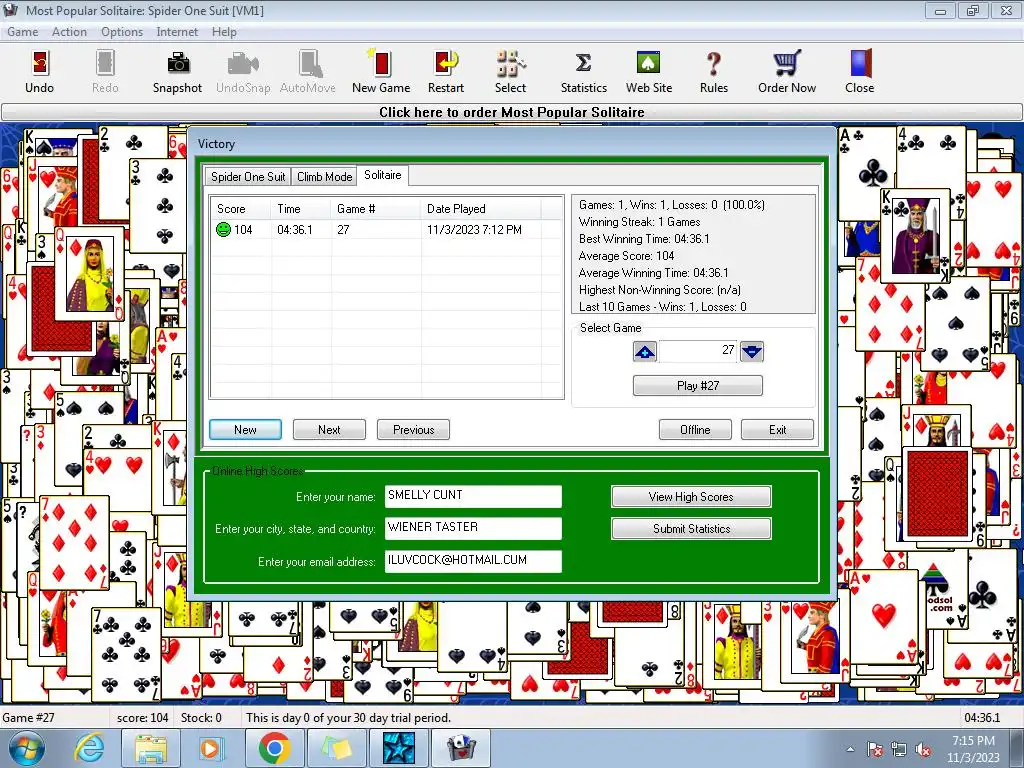
Task: Sort by the Date Played column header
Action: [x=481, y=209]
